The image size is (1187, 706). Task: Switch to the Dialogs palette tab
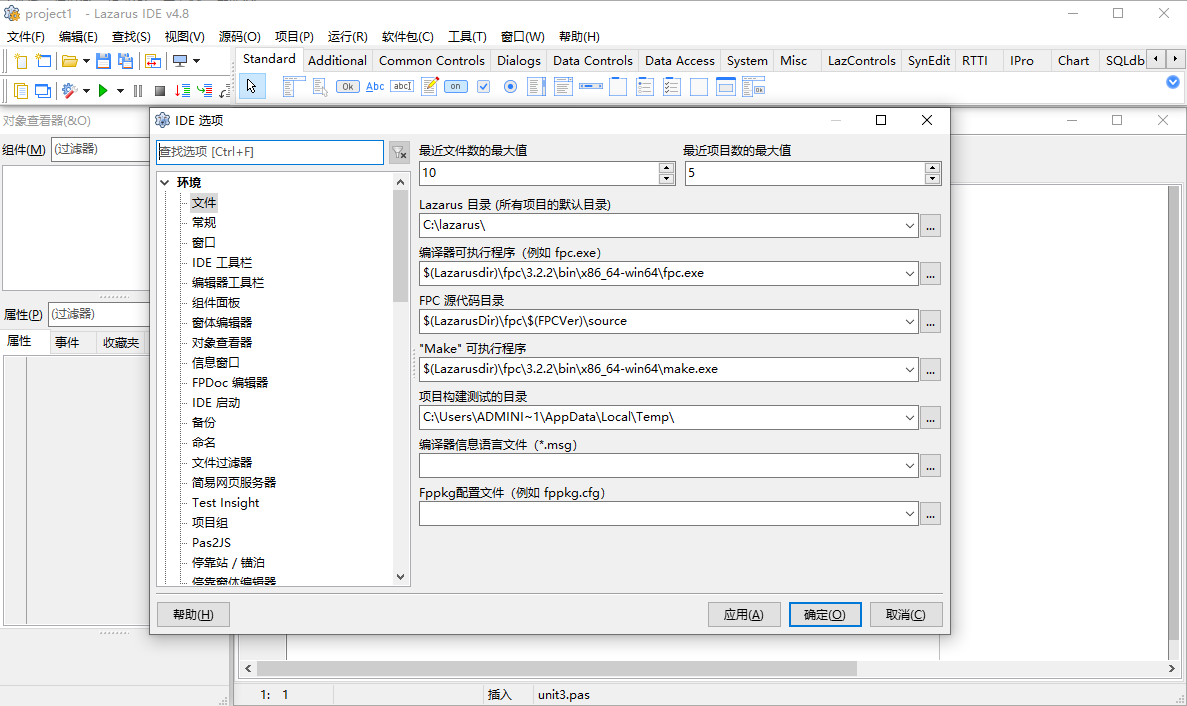[519, 61]
